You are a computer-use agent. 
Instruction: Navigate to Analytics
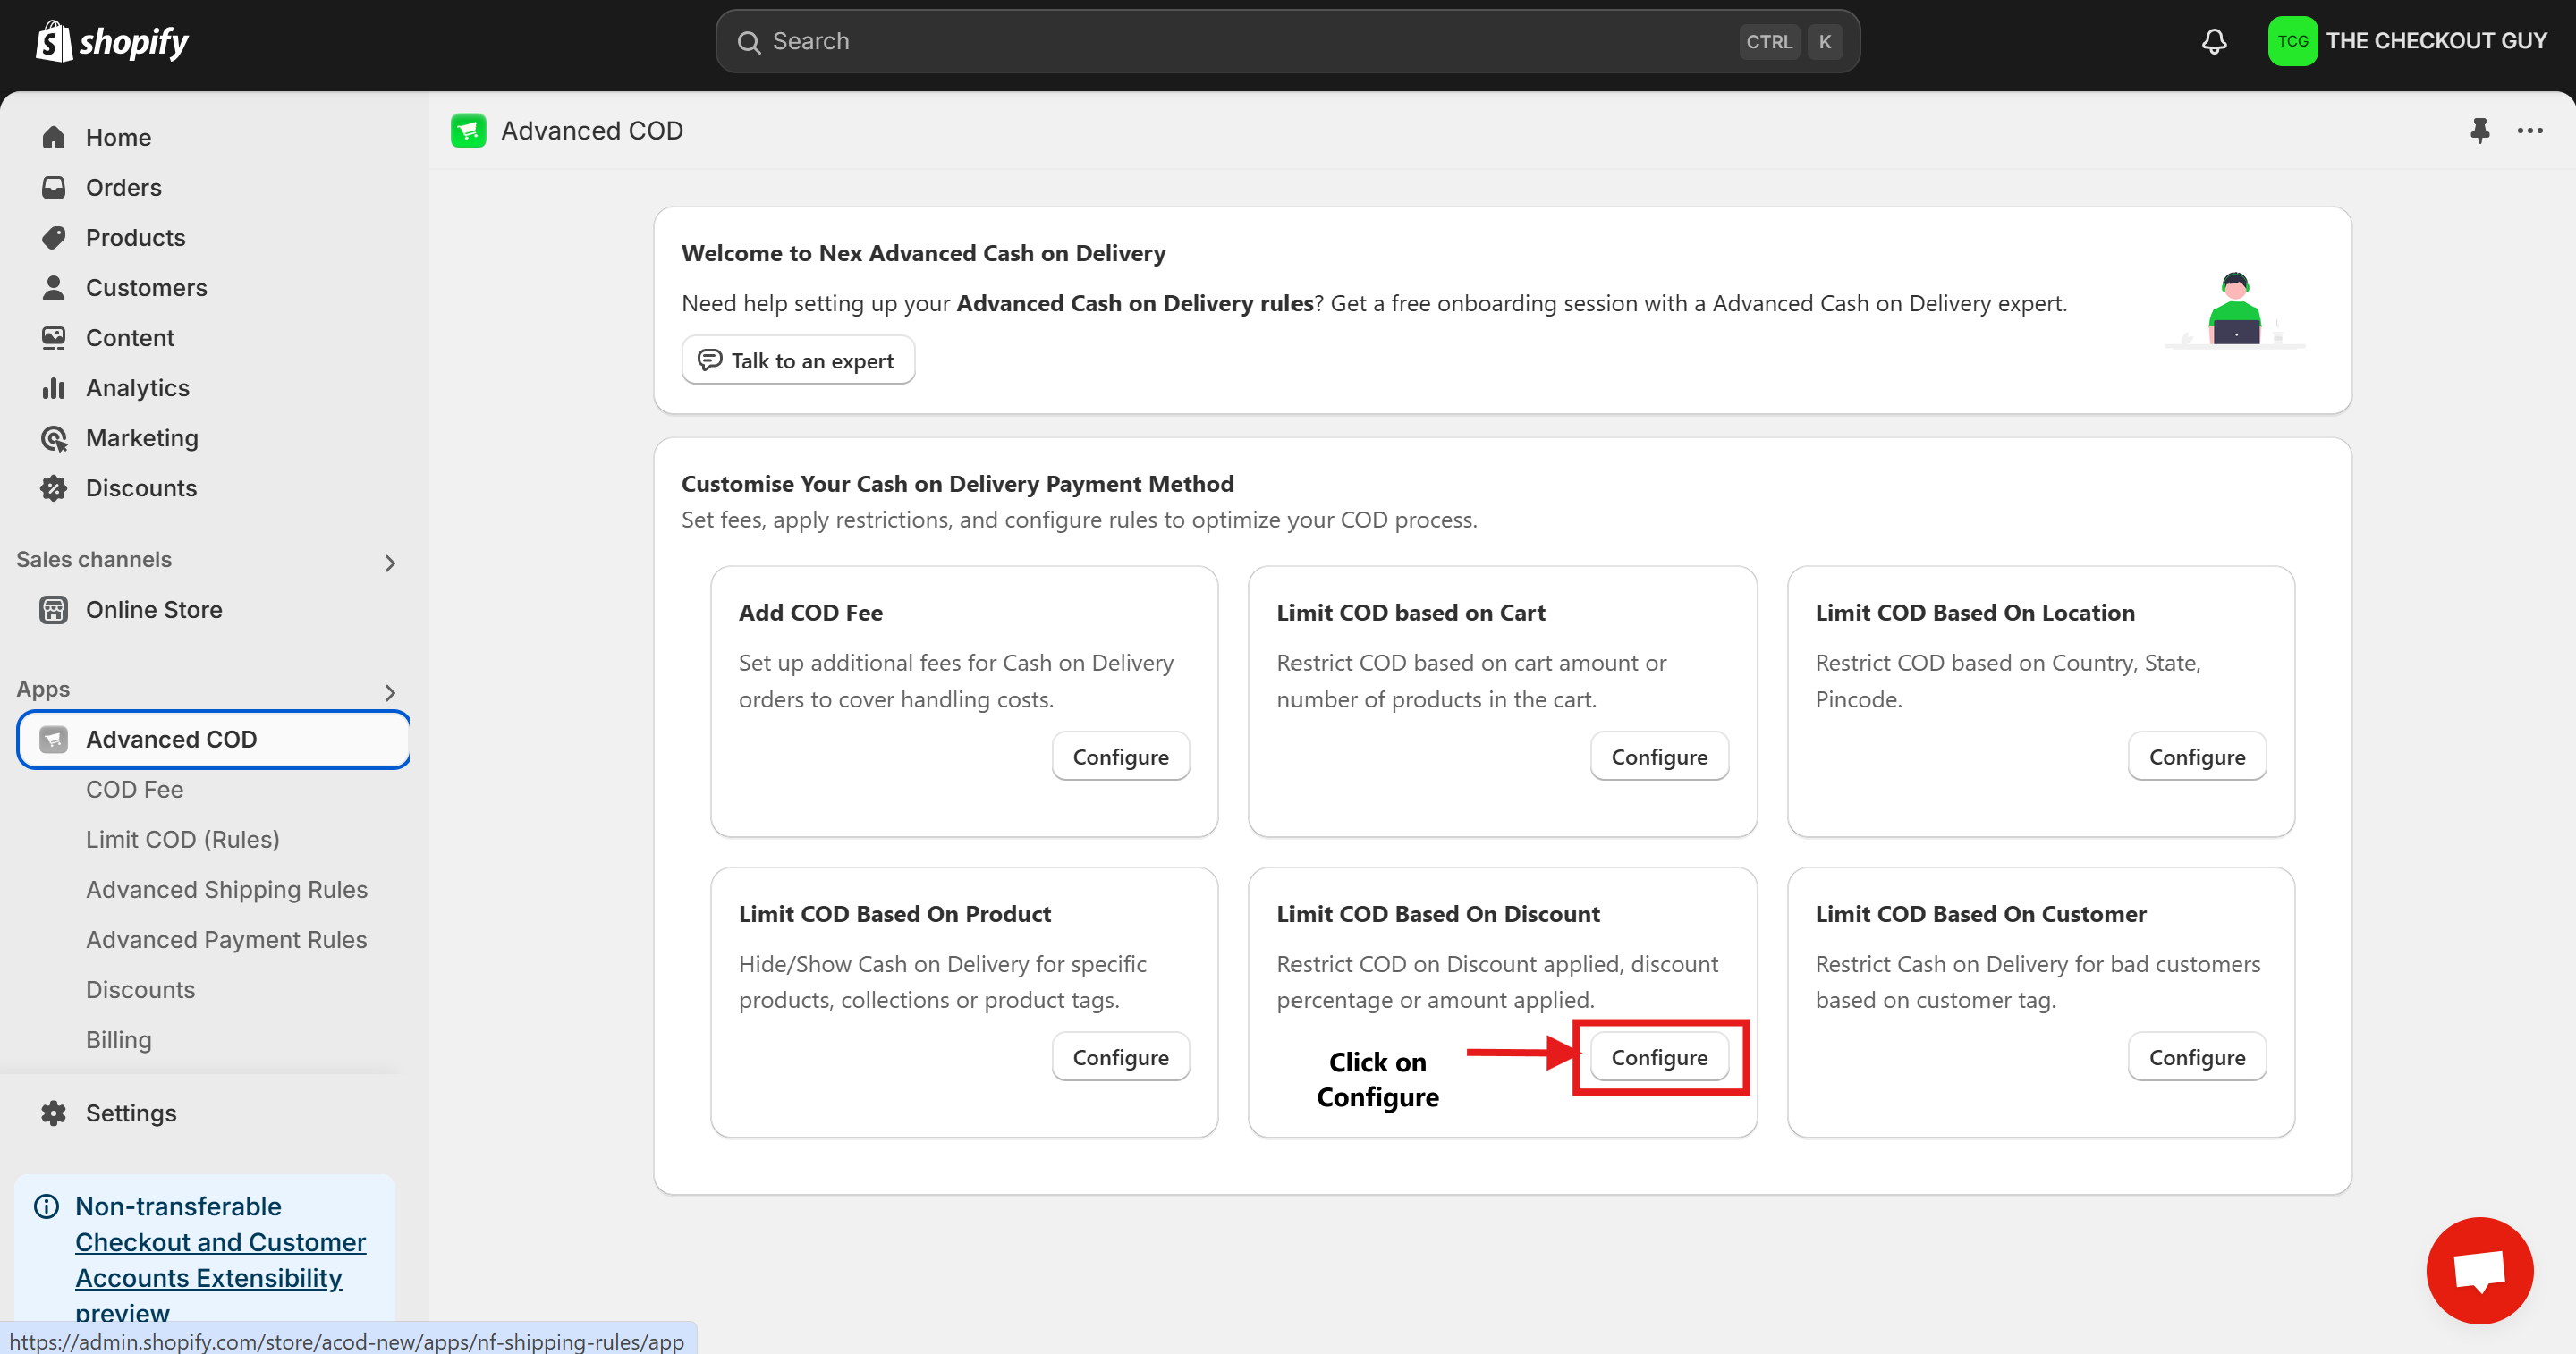click(138, 388)
